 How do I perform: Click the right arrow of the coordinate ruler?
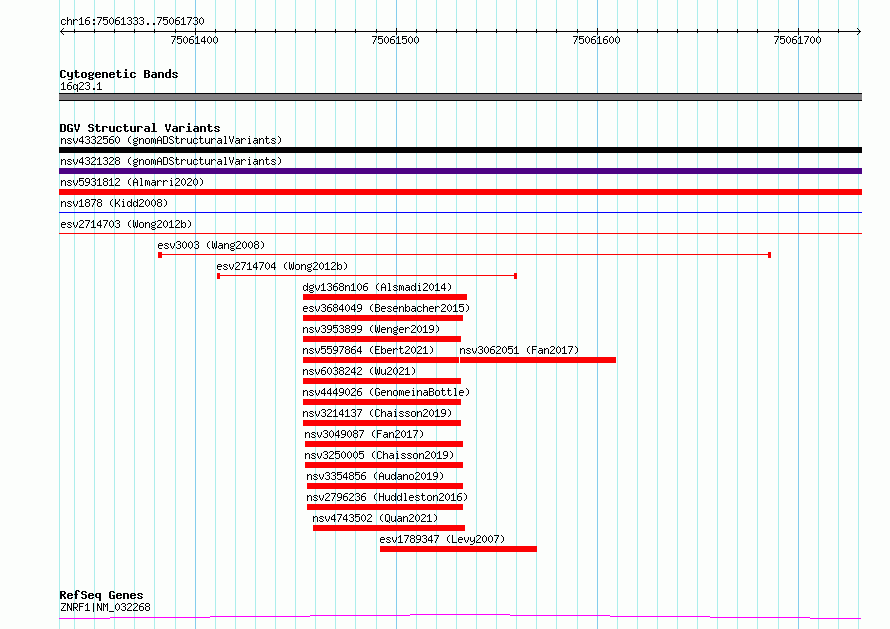click(859, 32)
